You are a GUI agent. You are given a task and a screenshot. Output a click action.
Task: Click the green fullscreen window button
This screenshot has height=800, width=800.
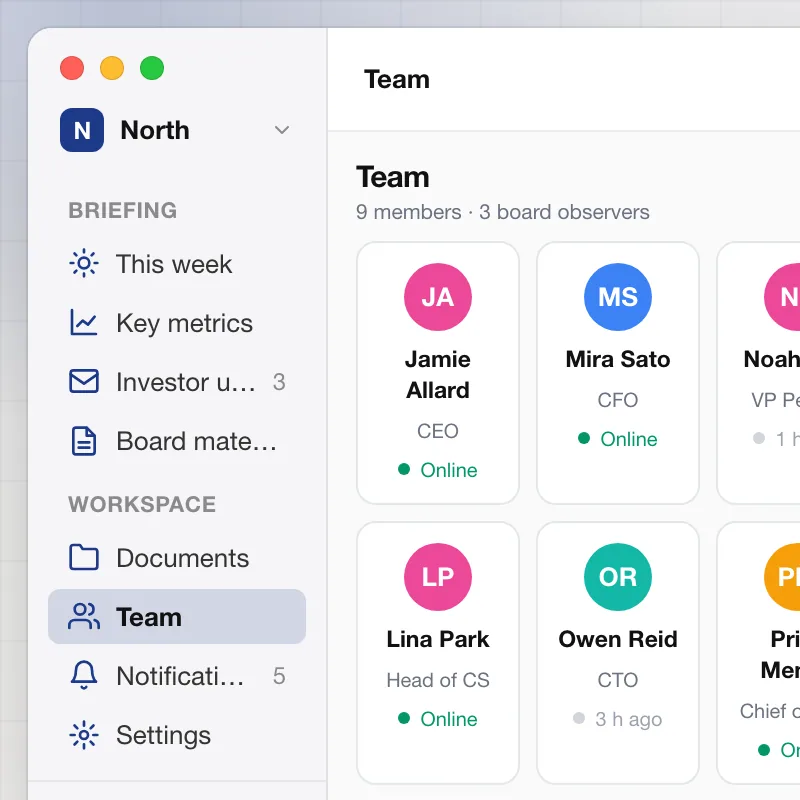pos(152,68)
